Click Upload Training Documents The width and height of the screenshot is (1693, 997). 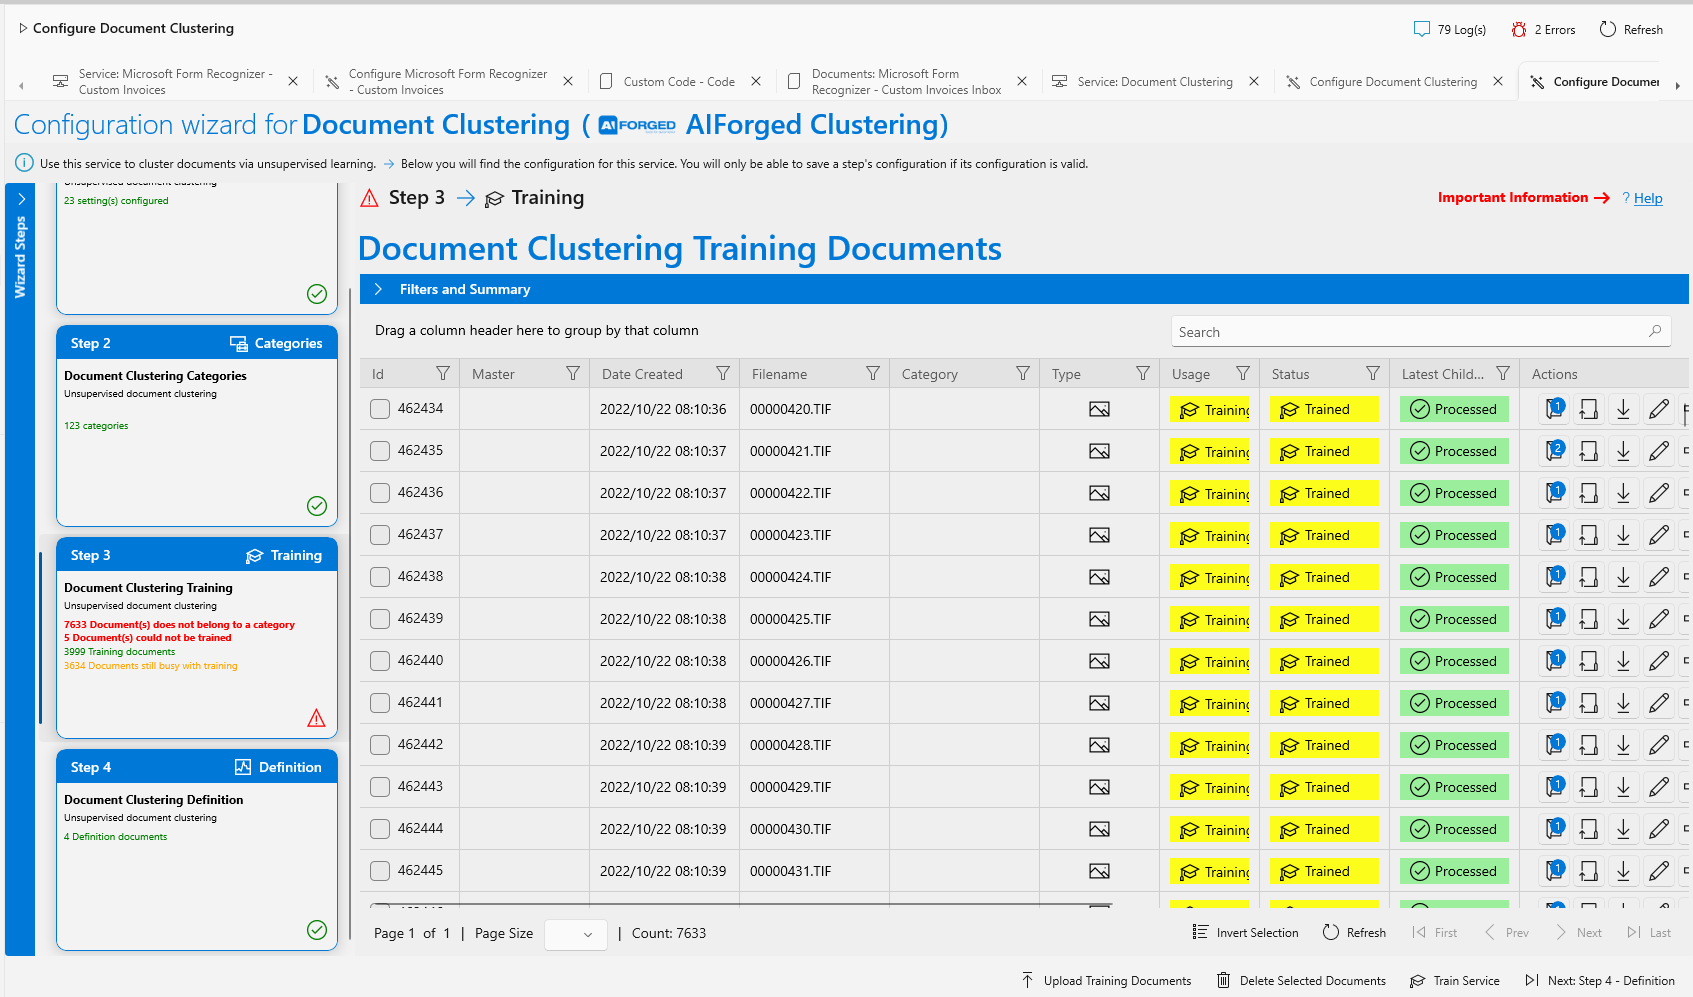[x=1106, y=981]
